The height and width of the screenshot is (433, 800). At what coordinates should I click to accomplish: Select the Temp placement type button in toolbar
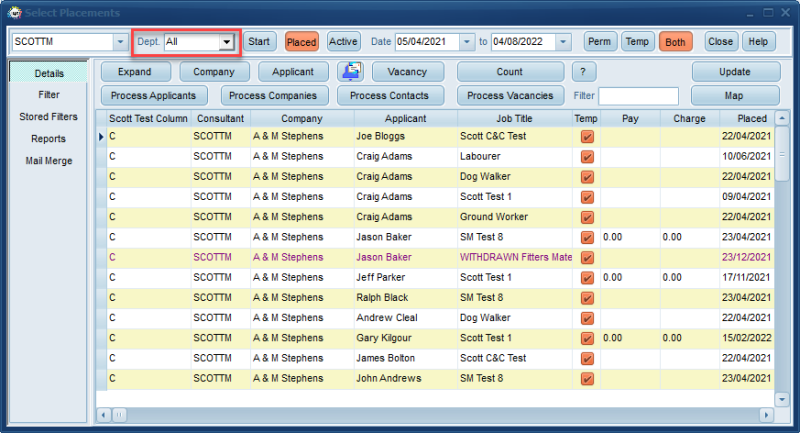tap(637, 42)
